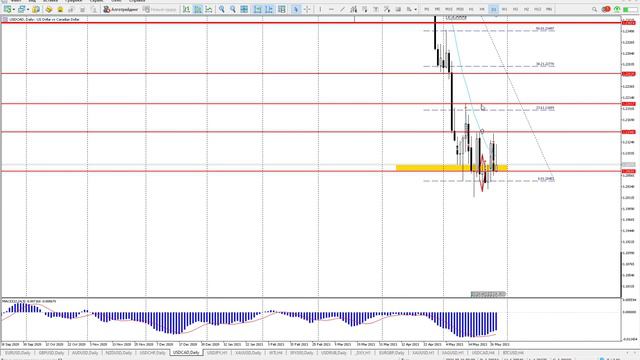Switch to WTI,H4 chart tab

276,353
